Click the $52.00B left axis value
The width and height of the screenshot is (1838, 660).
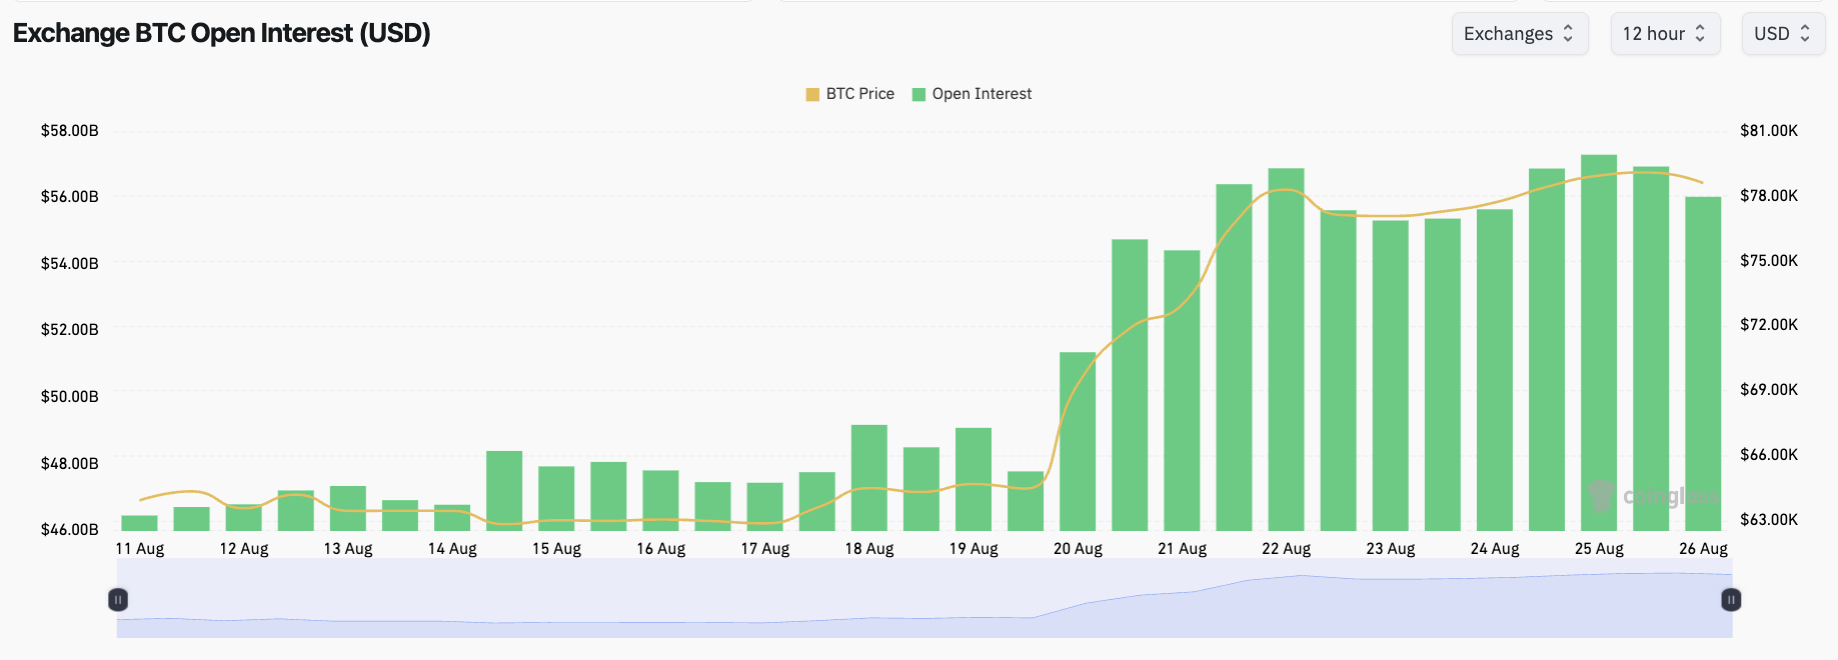coord(70,329)
